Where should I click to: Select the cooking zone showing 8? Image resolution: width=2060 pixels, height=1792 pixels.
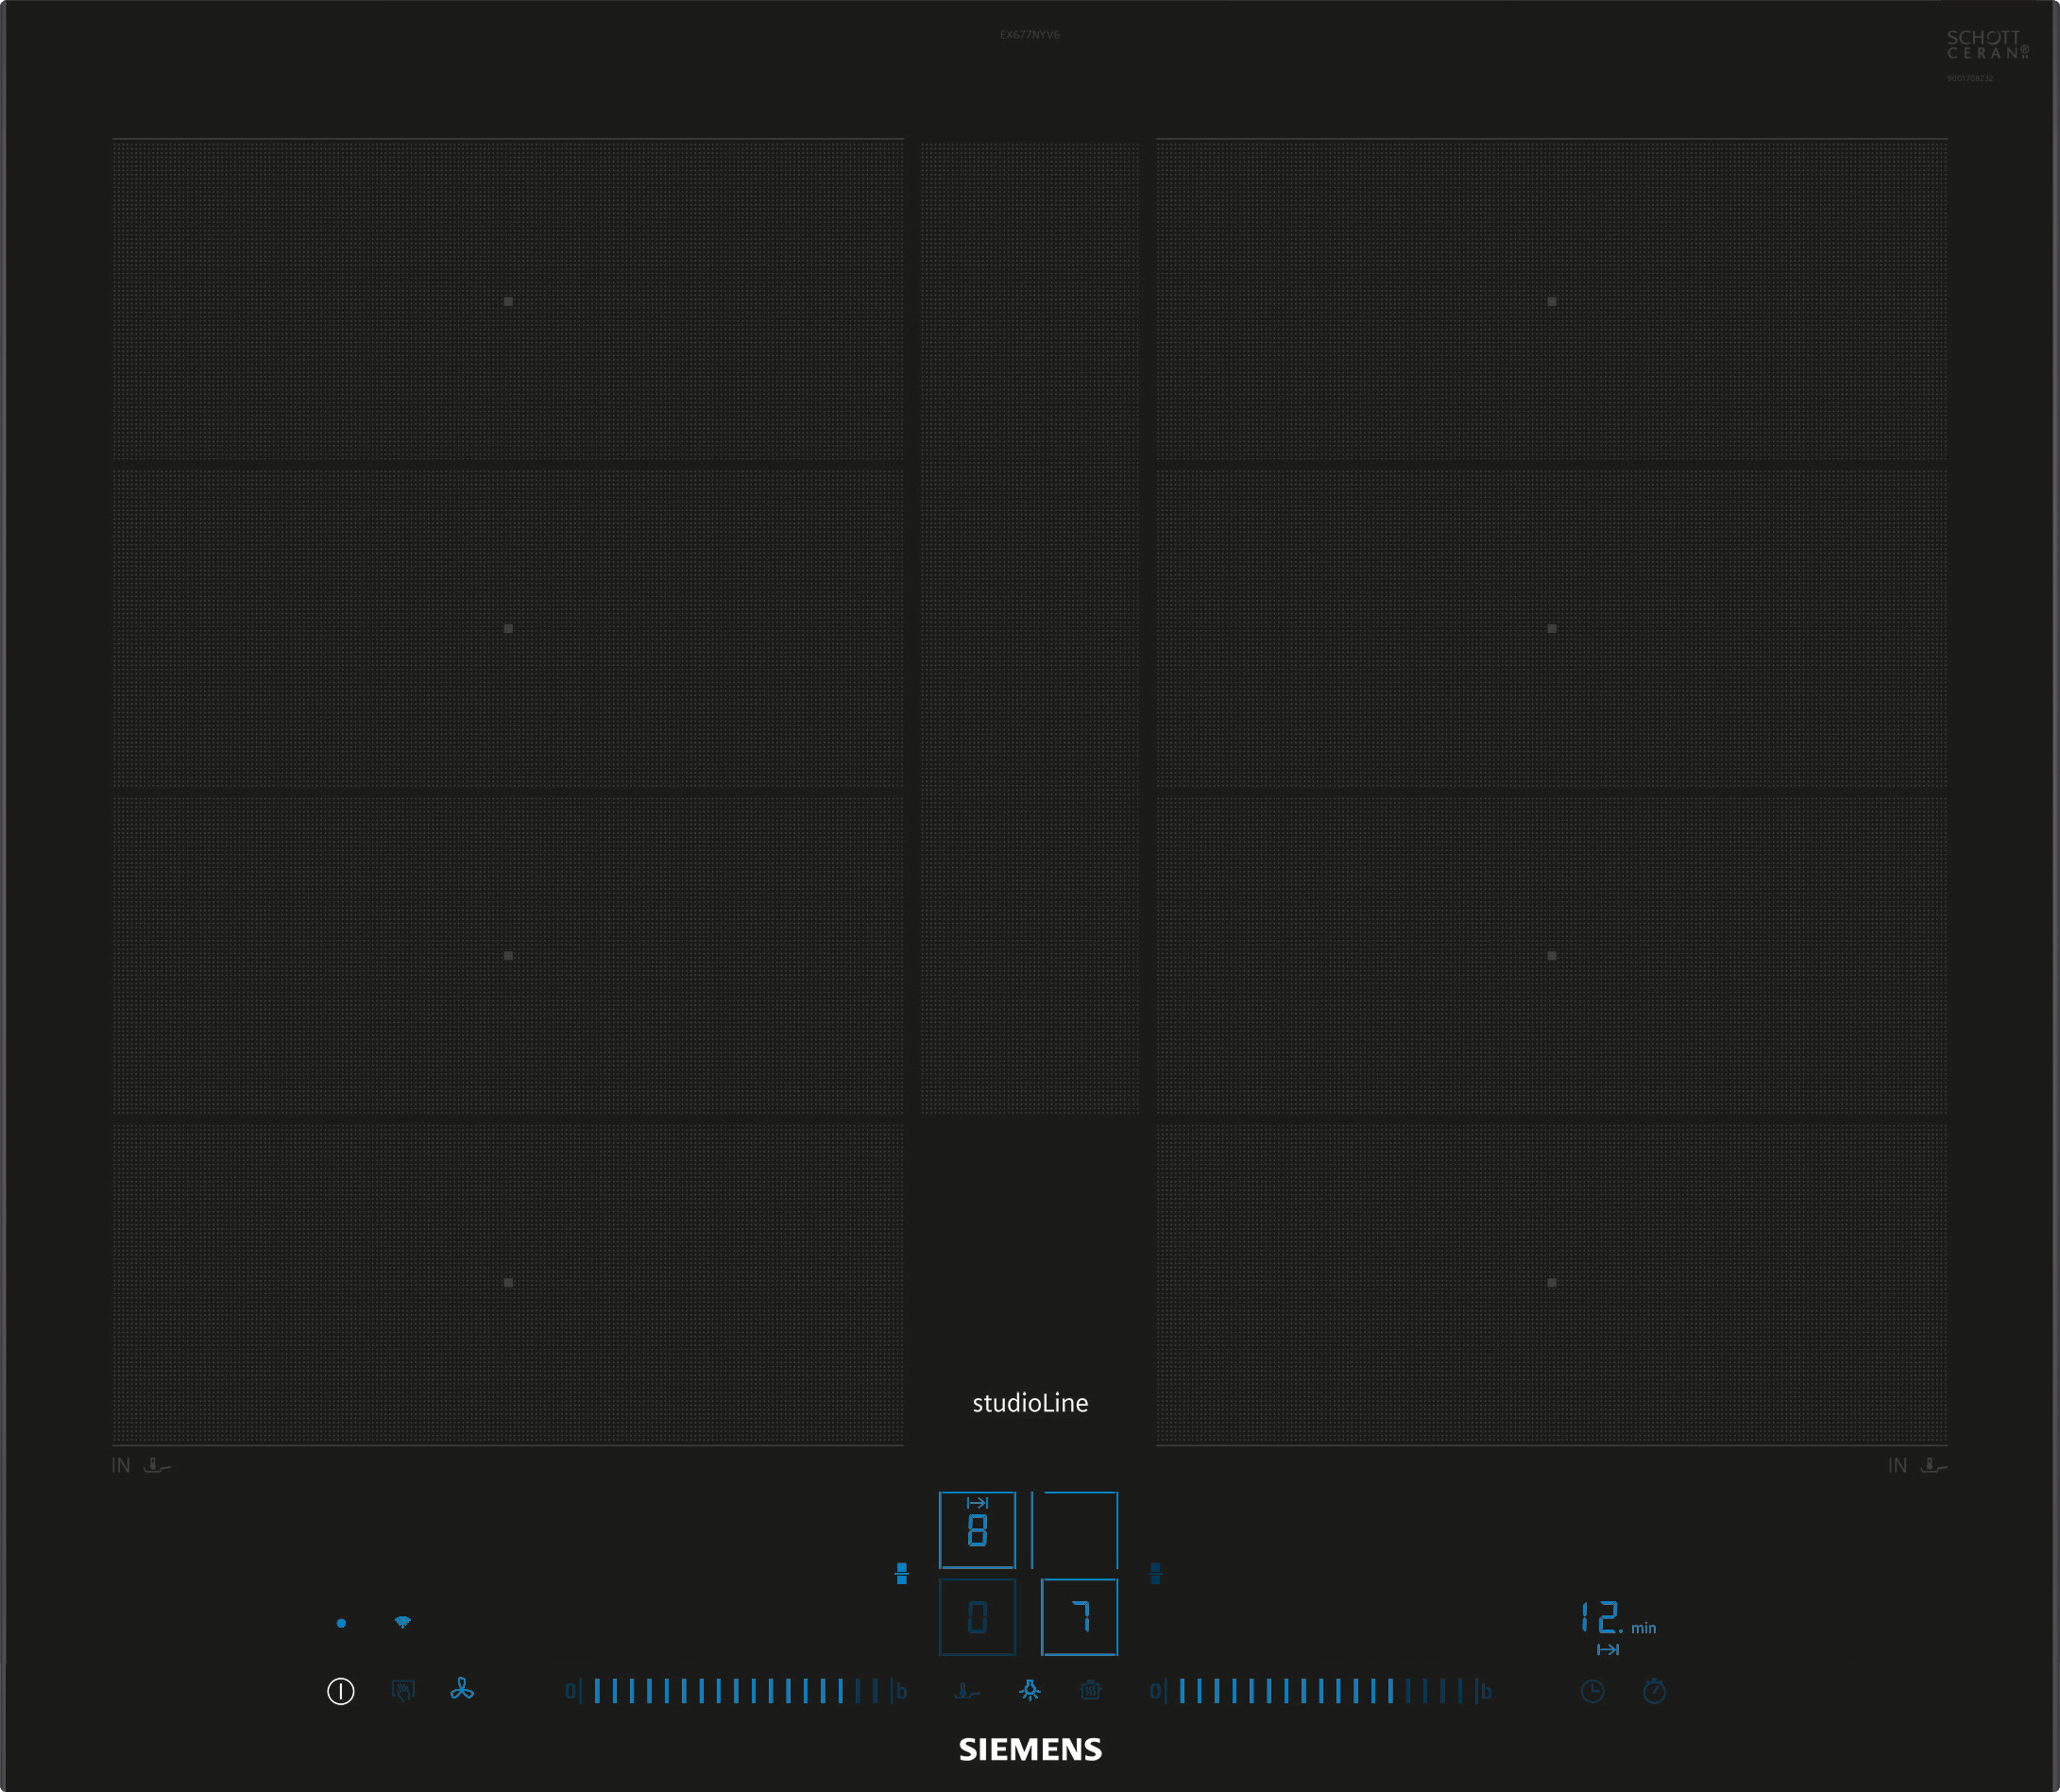pos(977,1530)
